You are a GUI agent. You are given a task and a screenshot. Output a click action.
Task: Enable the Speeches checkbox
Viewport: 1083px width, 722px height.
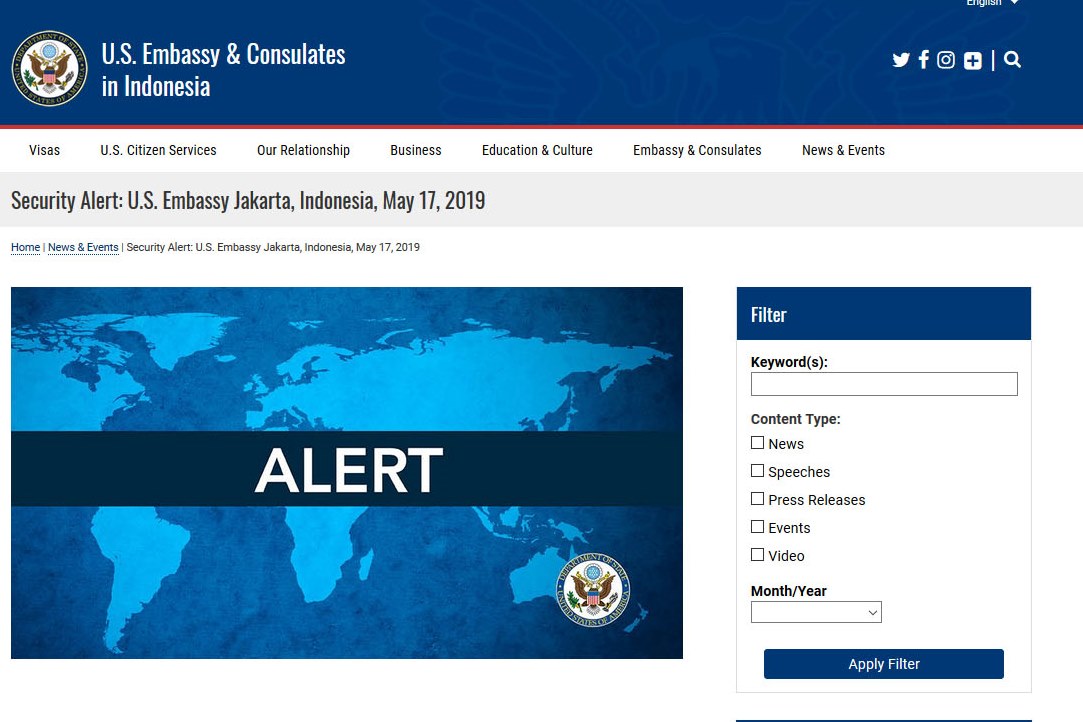[x=758, y=471]
